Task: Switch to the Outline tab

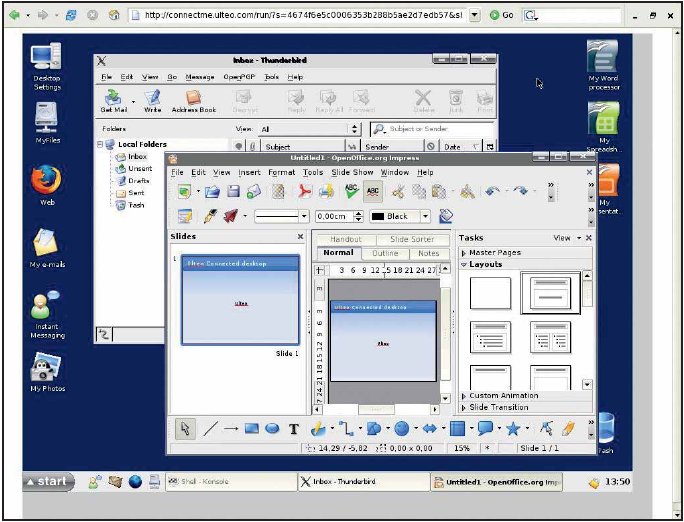Action: pos(385,253)
